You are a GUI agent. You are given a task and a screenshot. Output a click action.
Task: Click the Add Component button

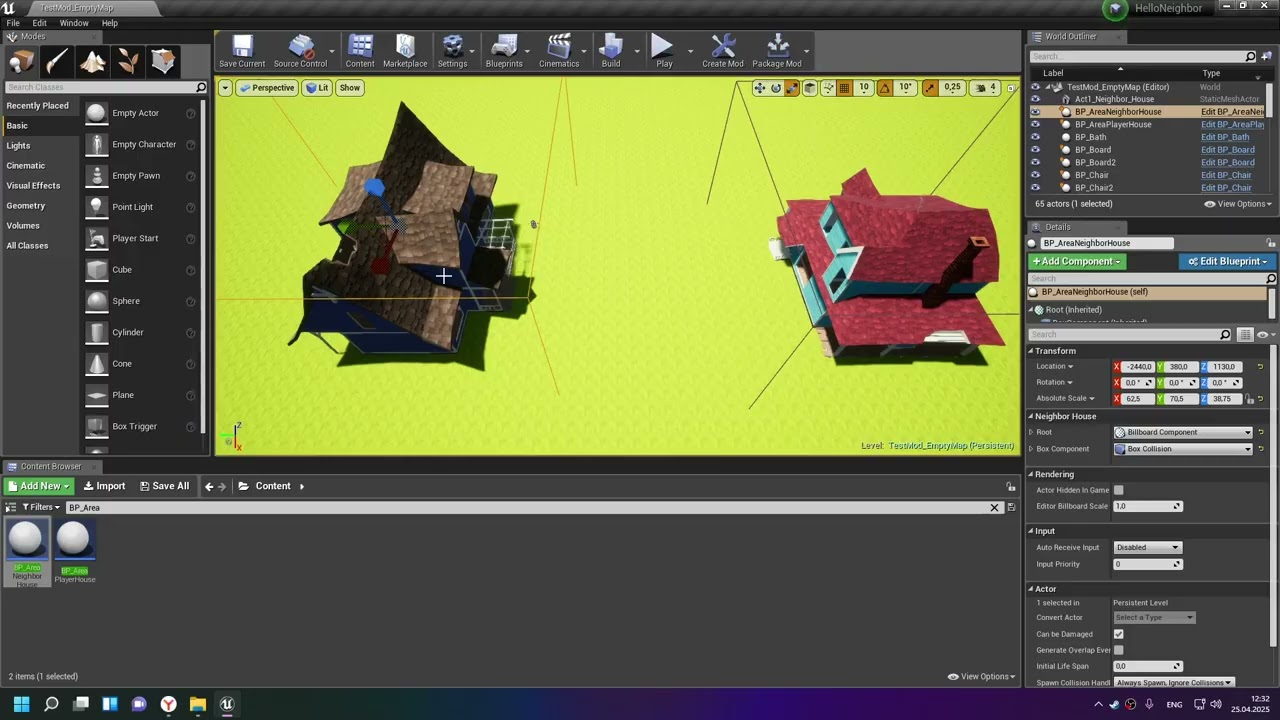point(1077,261)
